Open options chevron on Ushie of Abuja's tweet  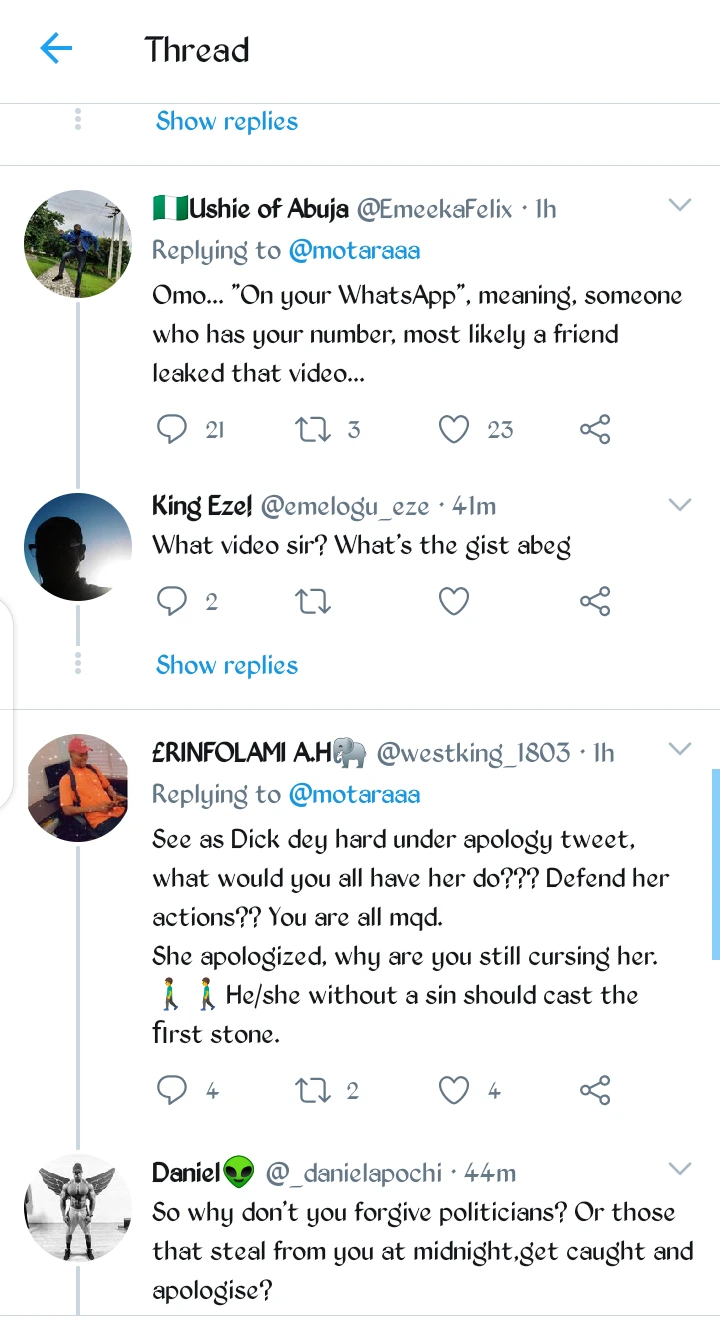coord(680,206)
